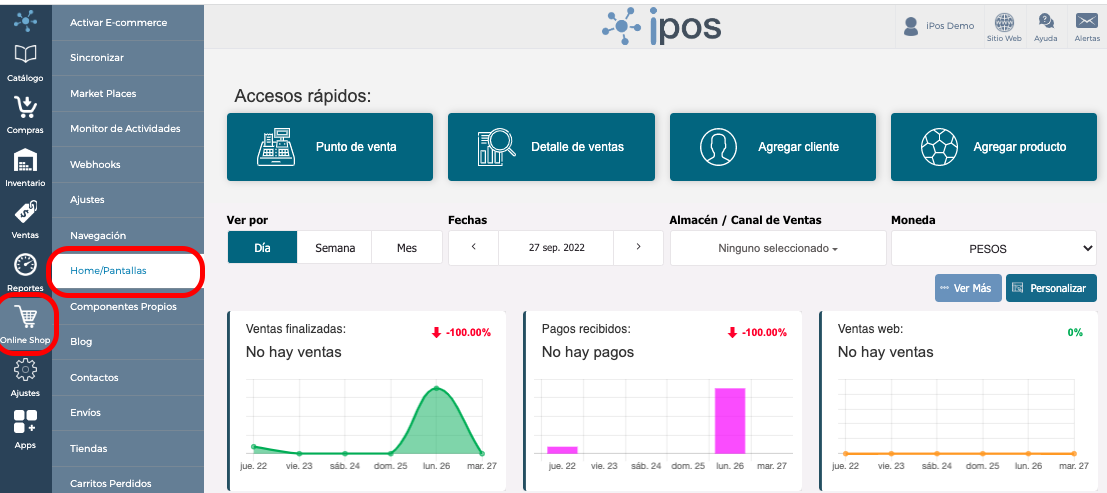The width and height of the screenshot is (1107, 493).
Task: Click the date field 27 sep. 2022
Action: point(556,248)
